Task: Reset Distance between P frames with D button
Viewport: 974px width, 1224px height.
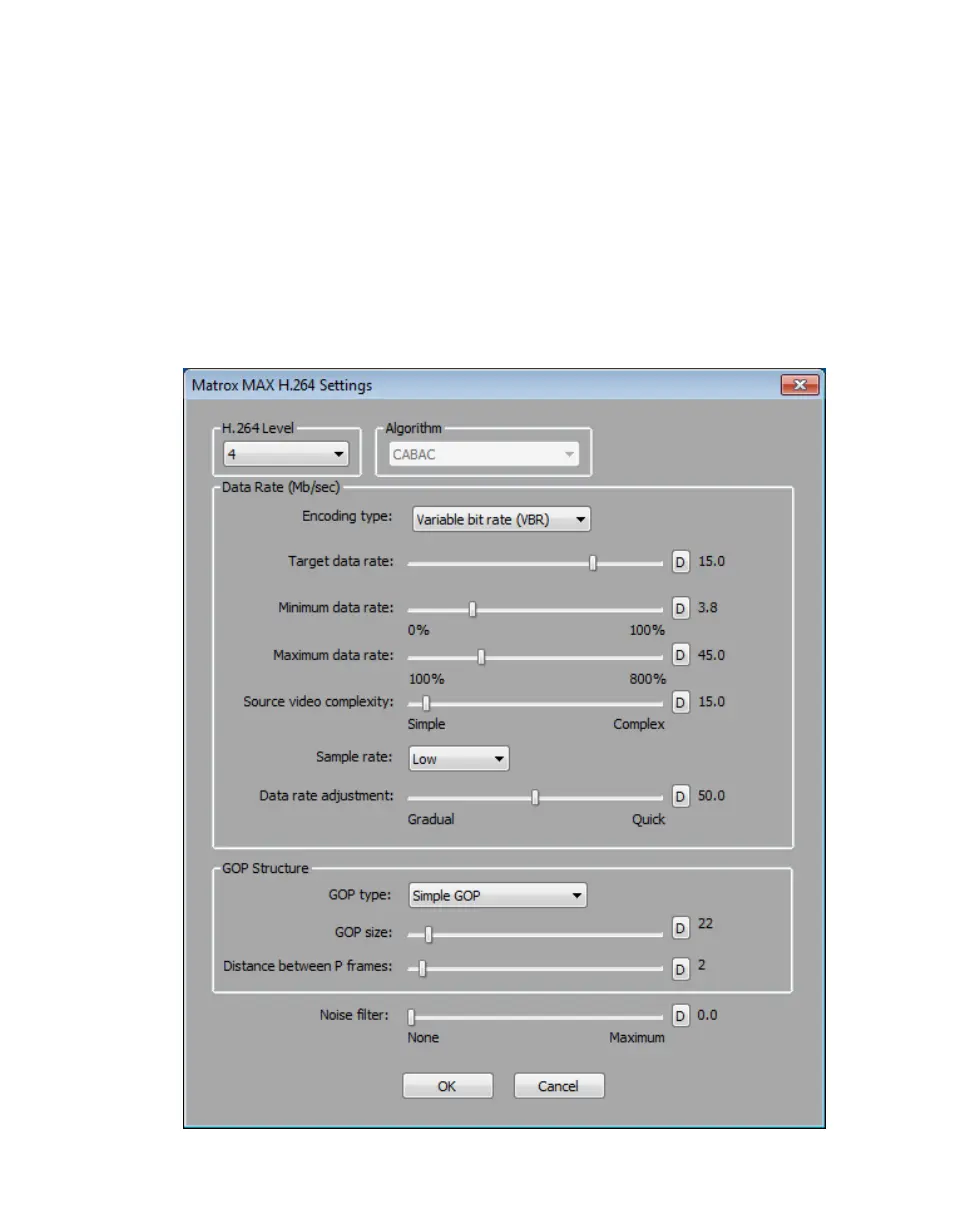Action: point(680,969)
